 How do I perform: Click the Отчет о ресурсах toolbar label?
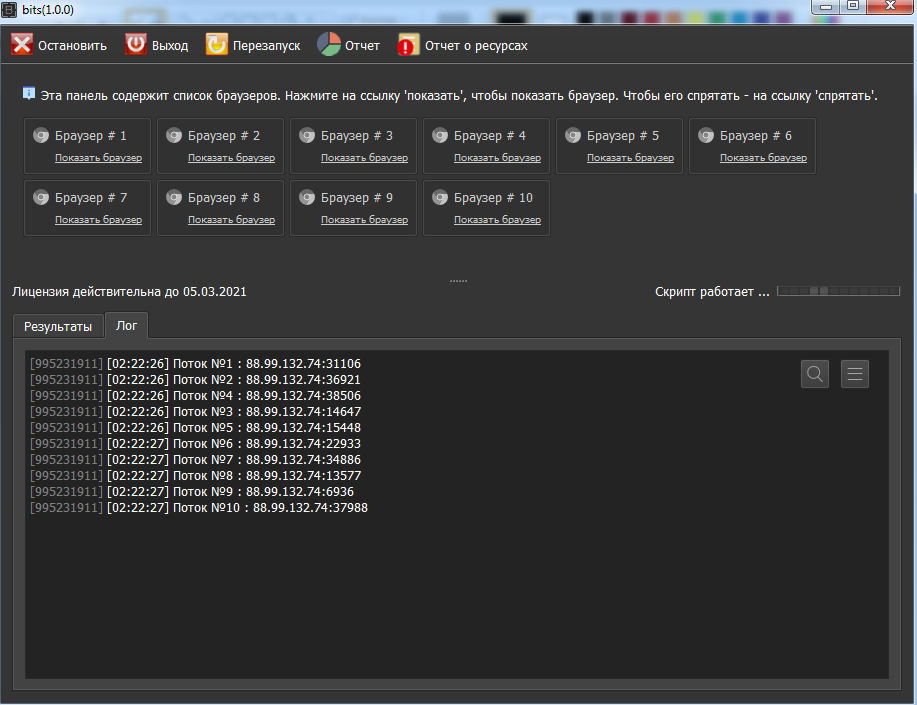476,46
